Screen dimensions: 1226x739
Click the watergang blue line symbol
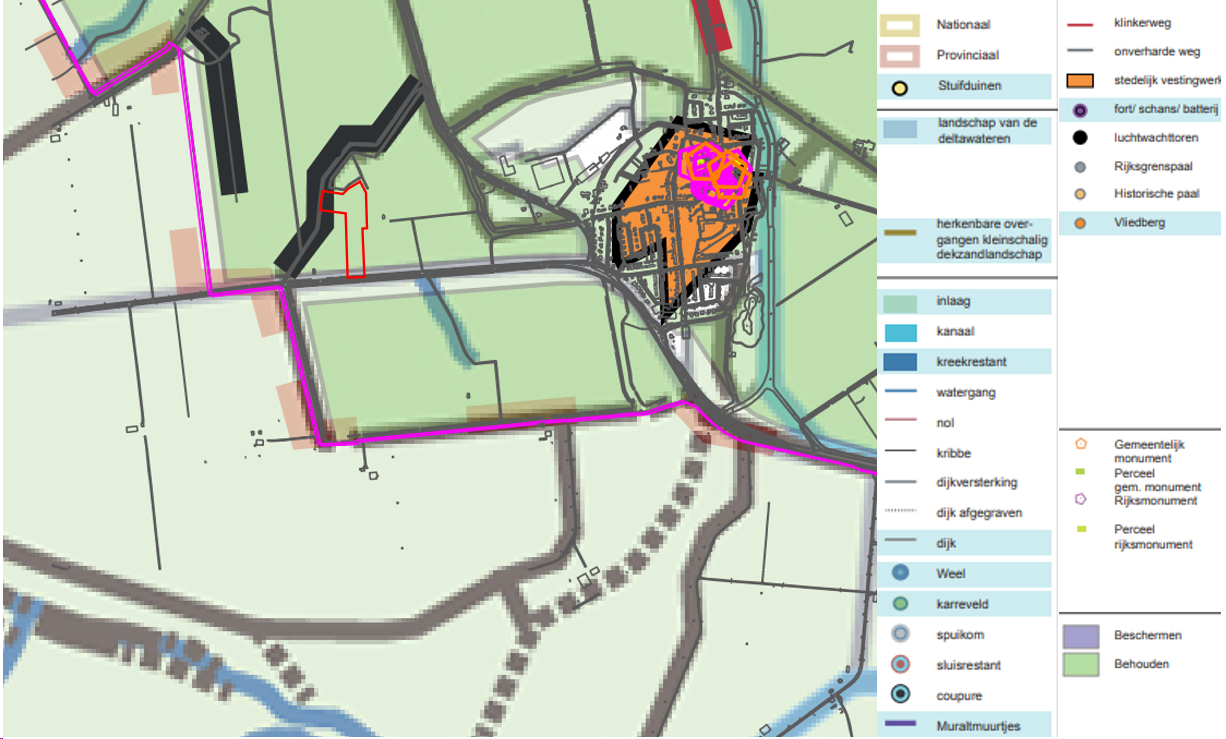900,392
